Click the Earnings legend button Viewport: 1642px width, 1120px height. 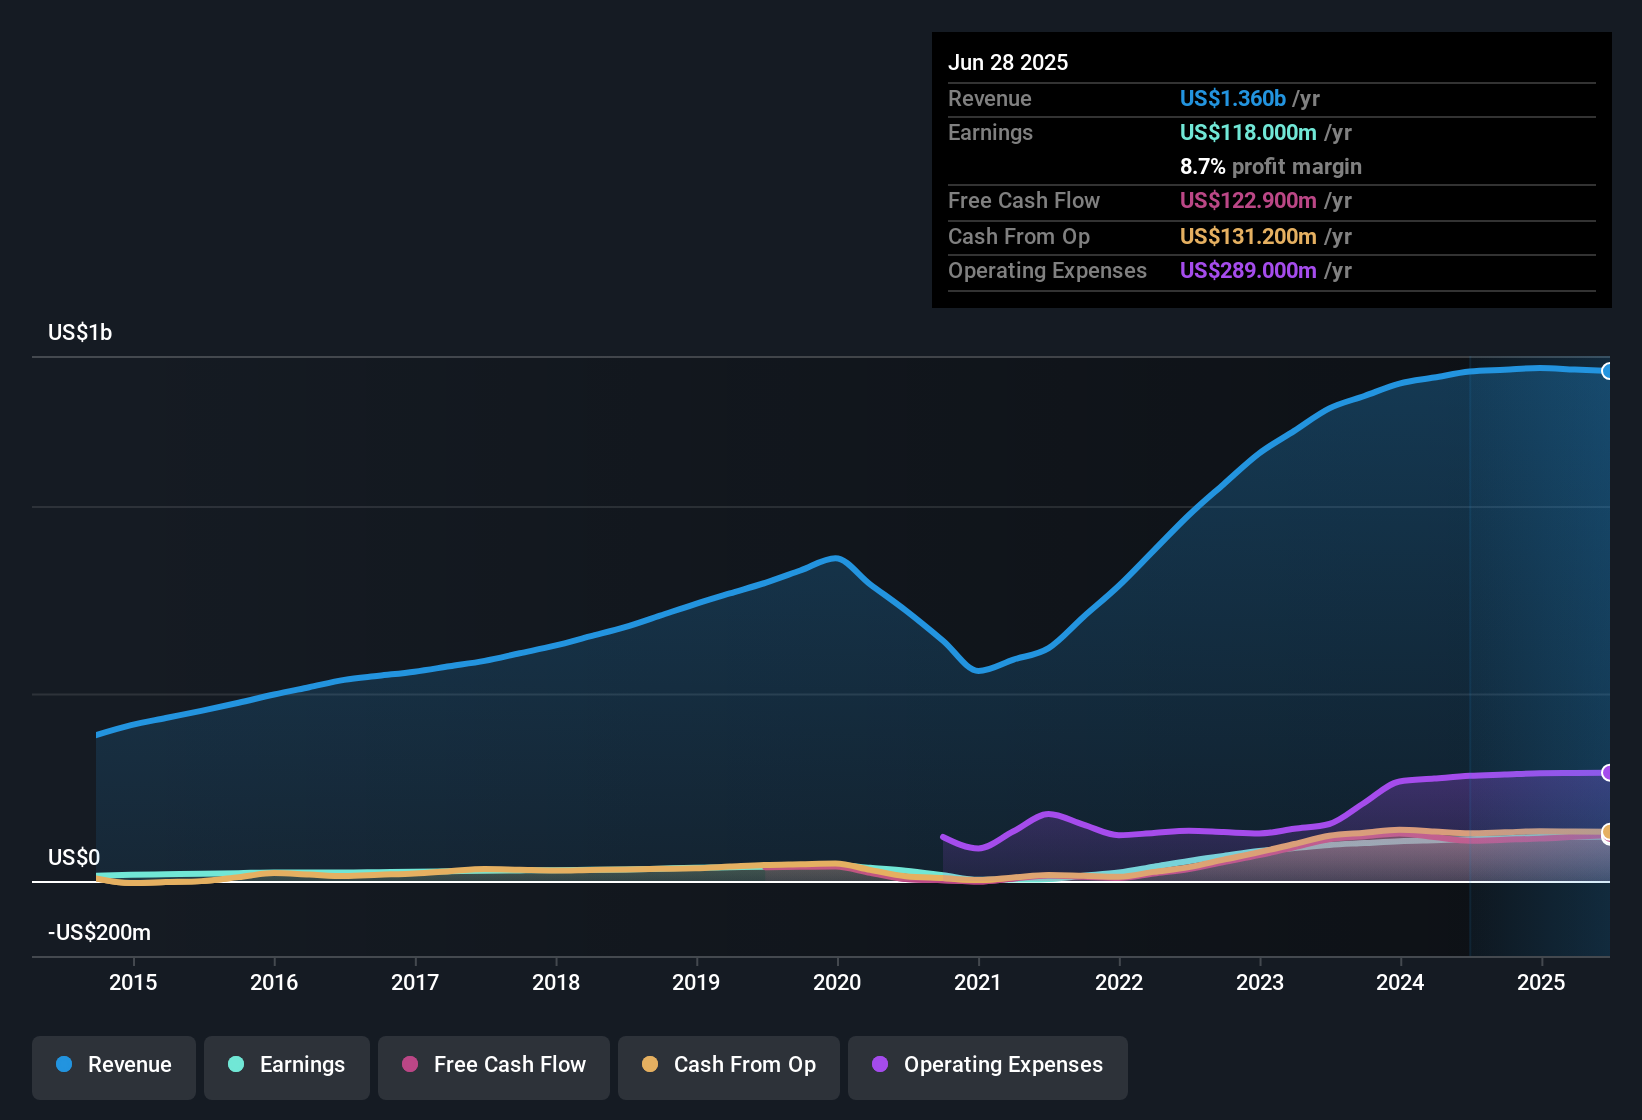(287, 1065)
